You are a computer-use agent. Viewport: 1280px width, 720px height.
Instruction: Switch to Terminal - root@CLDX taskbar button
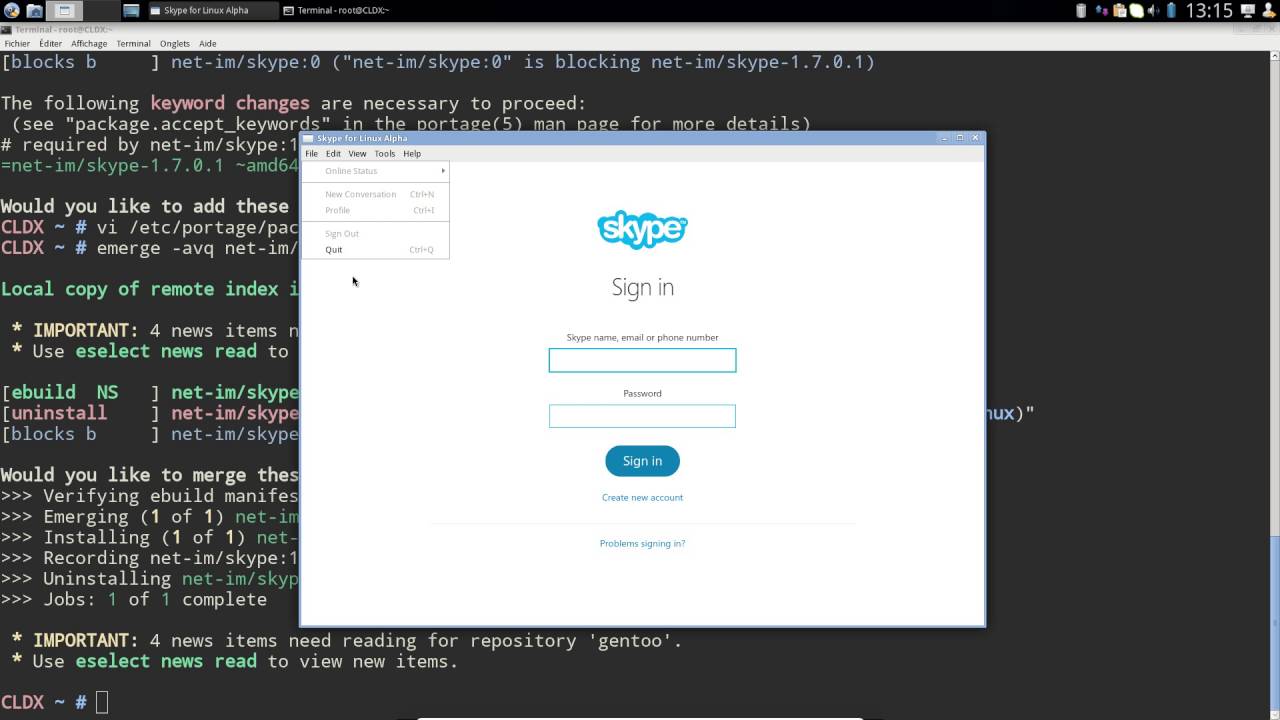[337, 10]
